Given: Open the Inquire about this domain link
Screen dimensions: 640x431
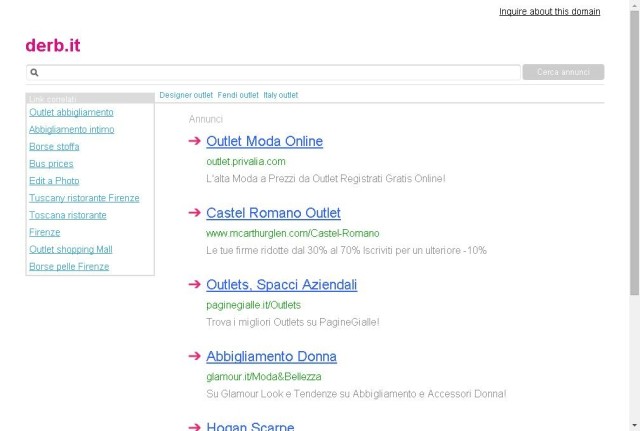Looking at the screenshot, I should [x=549, y=11].
